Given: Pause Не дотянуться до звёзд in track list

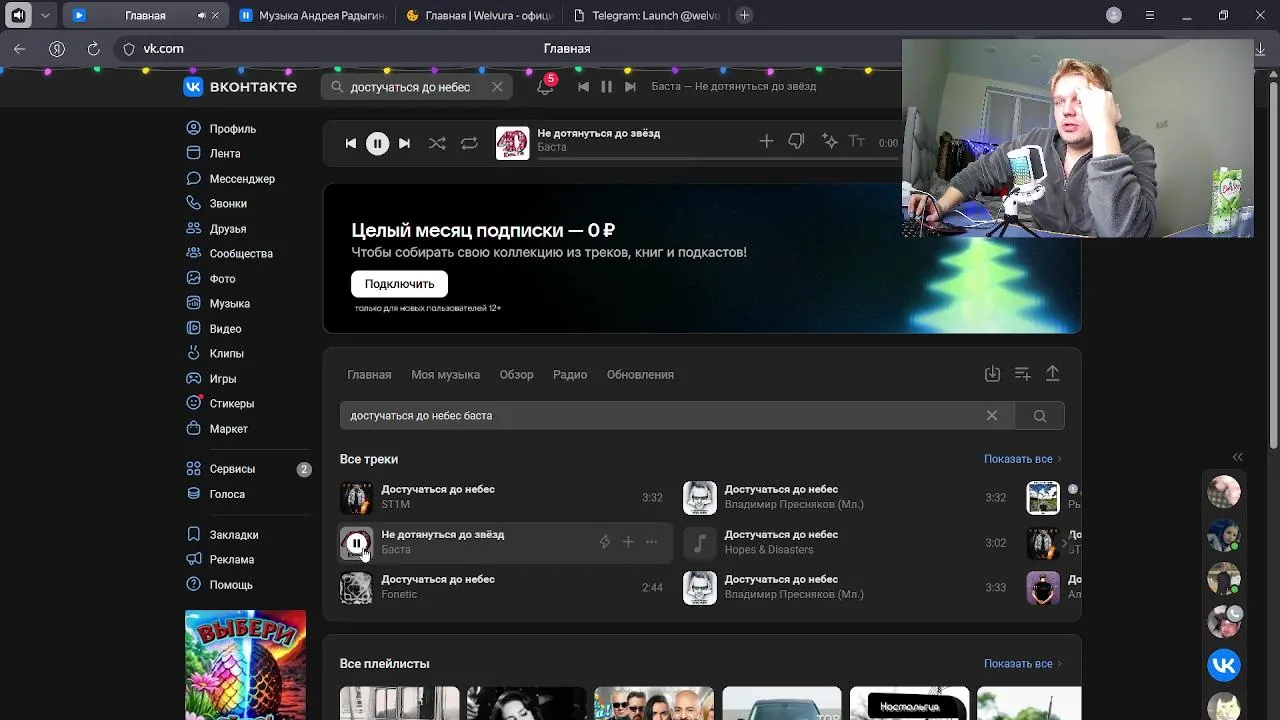Looking at the screenshot, I should pos(356,543).
